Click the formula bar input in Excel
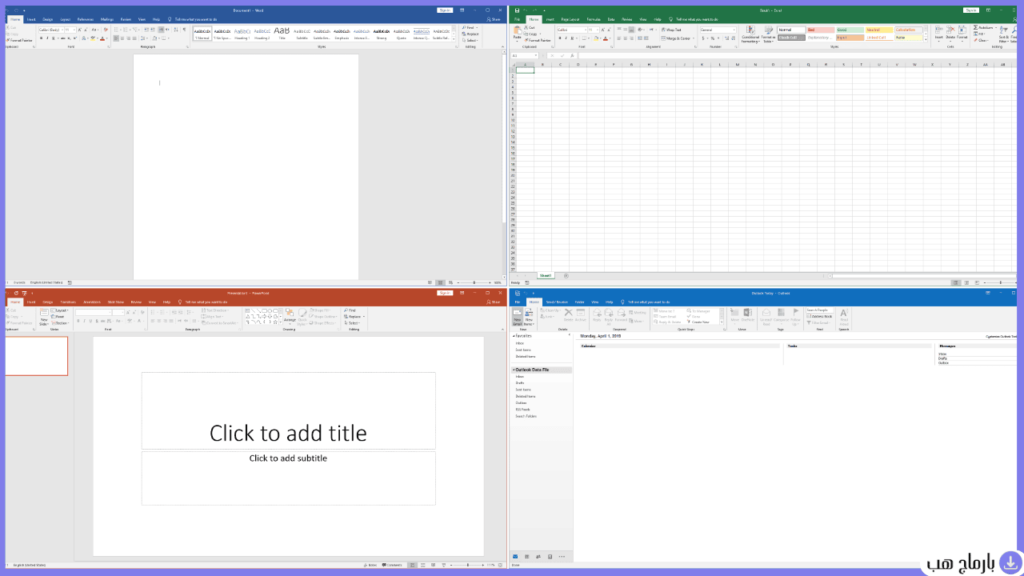This screenshot has width=1024, height=576. [797, 56]
